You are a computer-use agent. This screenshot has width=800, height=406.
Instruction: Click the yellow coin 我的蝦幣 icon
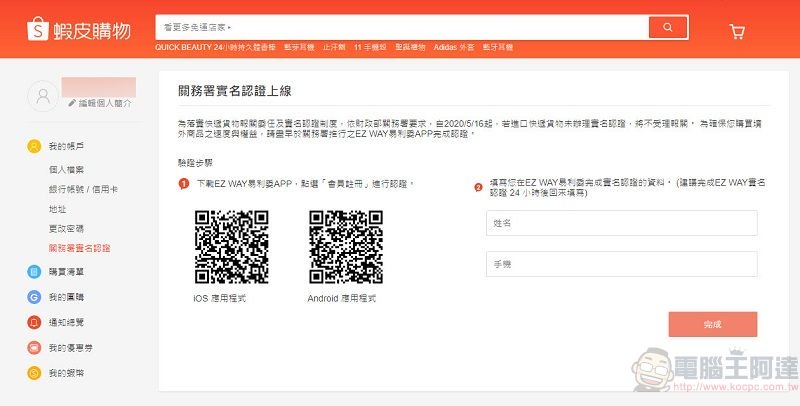[34, 373]
